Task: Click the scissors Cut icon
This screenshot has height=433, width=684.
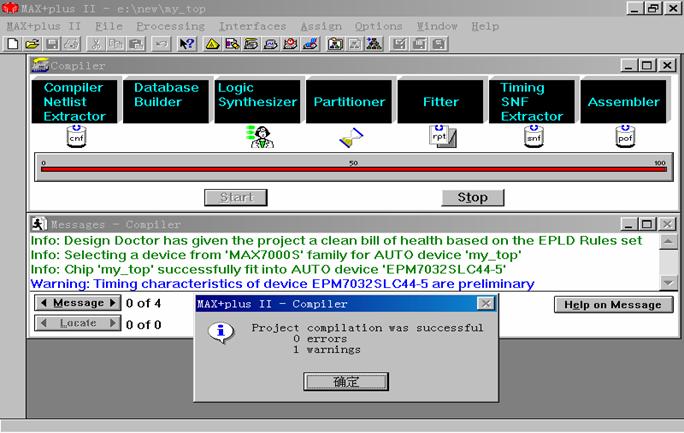Action: [x=96, y=44]
